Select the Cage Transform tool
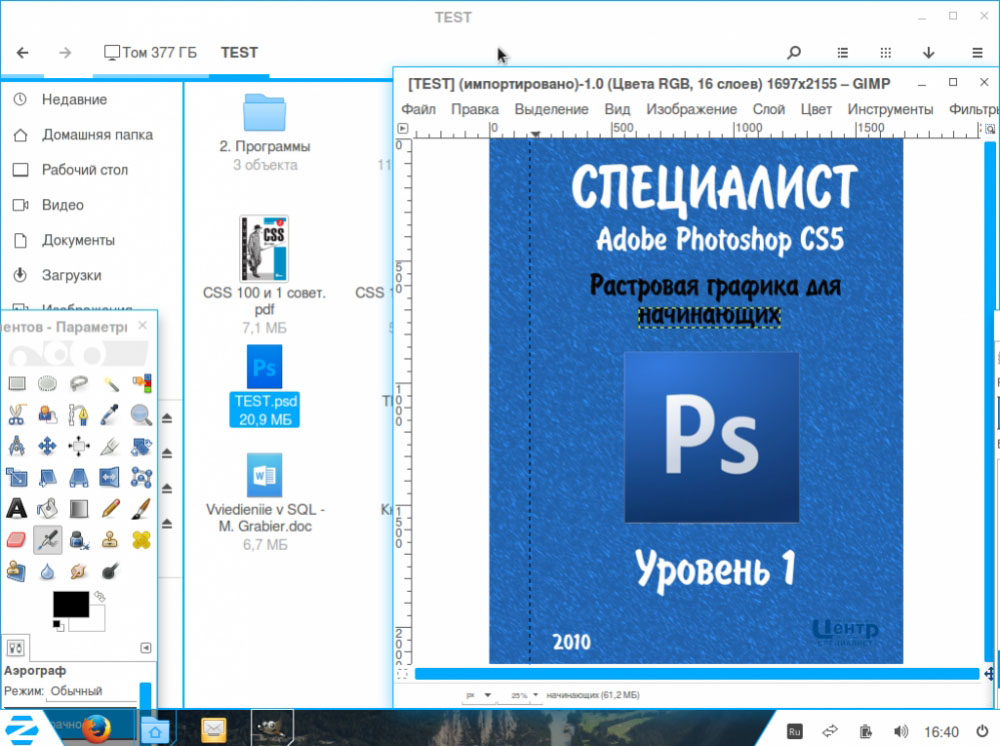 [x=142, y=477]
